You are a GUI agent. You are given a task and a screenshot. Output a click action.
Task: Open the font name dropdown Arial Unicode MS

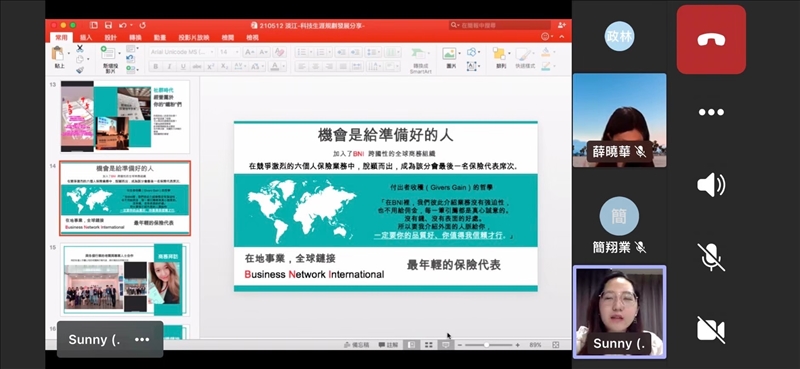point(182,52)
